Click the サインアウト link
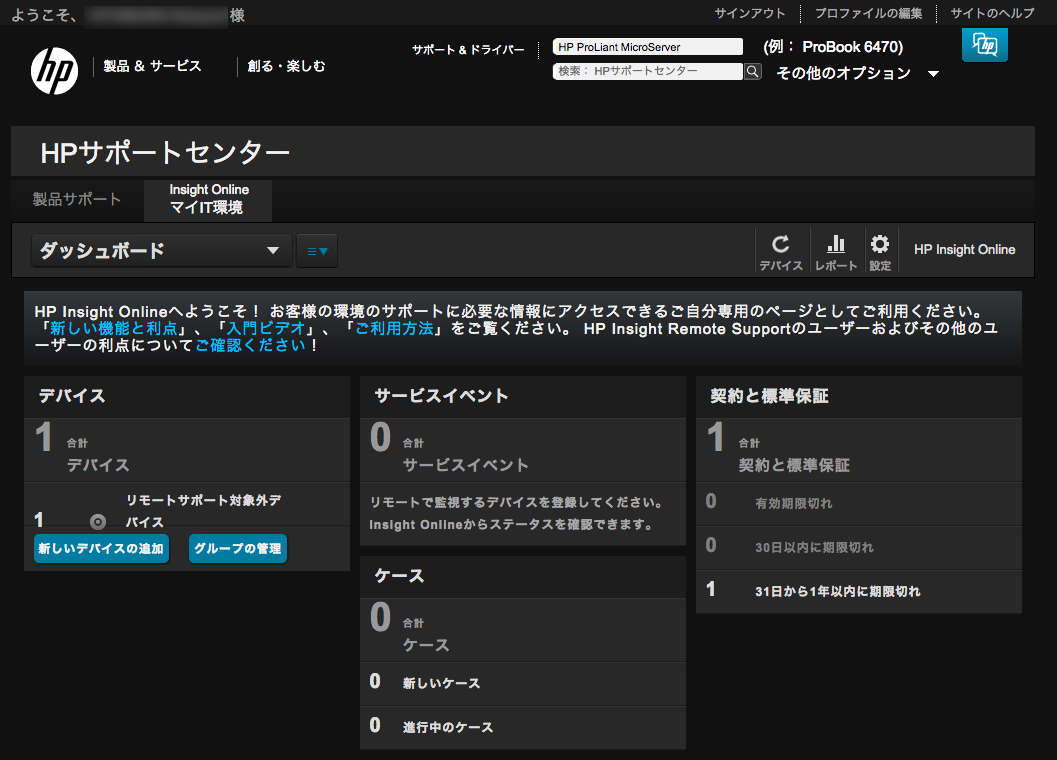 [x=750, y=13]
